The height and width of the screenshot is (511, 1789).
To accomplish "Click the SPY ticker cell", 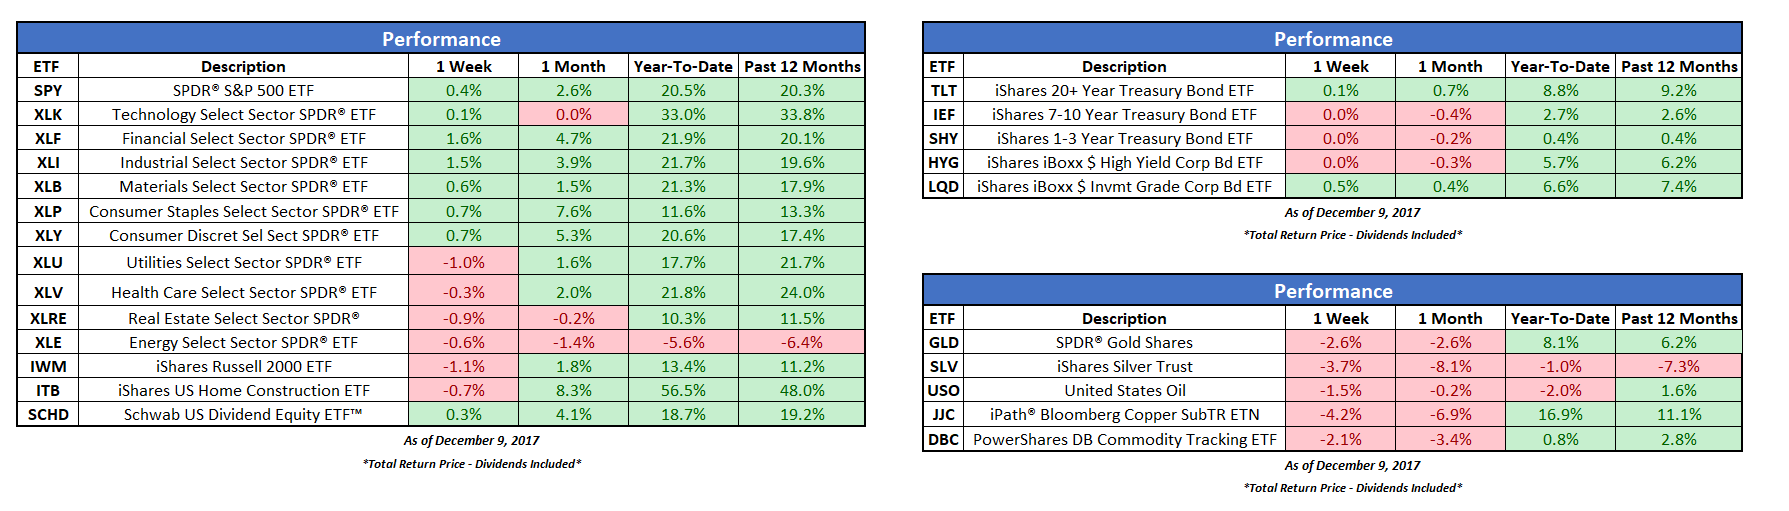I will point(47,90).
